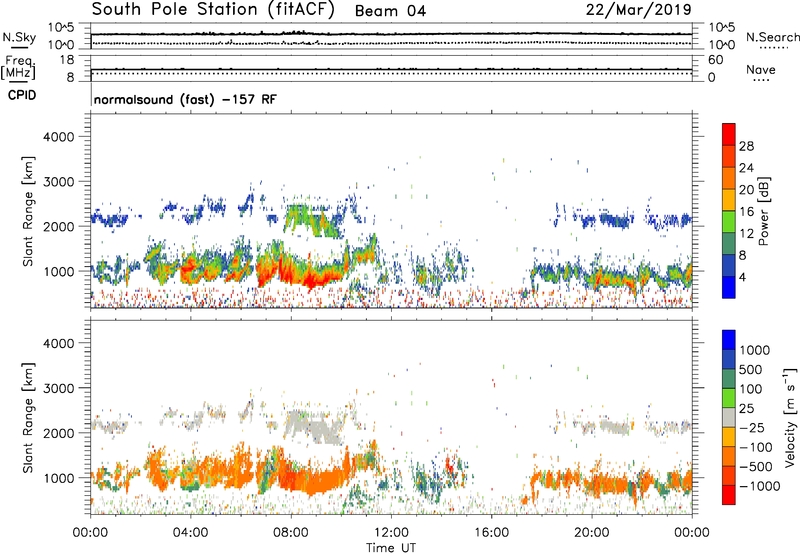Viewport: 800px width, 554px height.
Task: Click the "Nave" legend label
Action: point(761,69)
